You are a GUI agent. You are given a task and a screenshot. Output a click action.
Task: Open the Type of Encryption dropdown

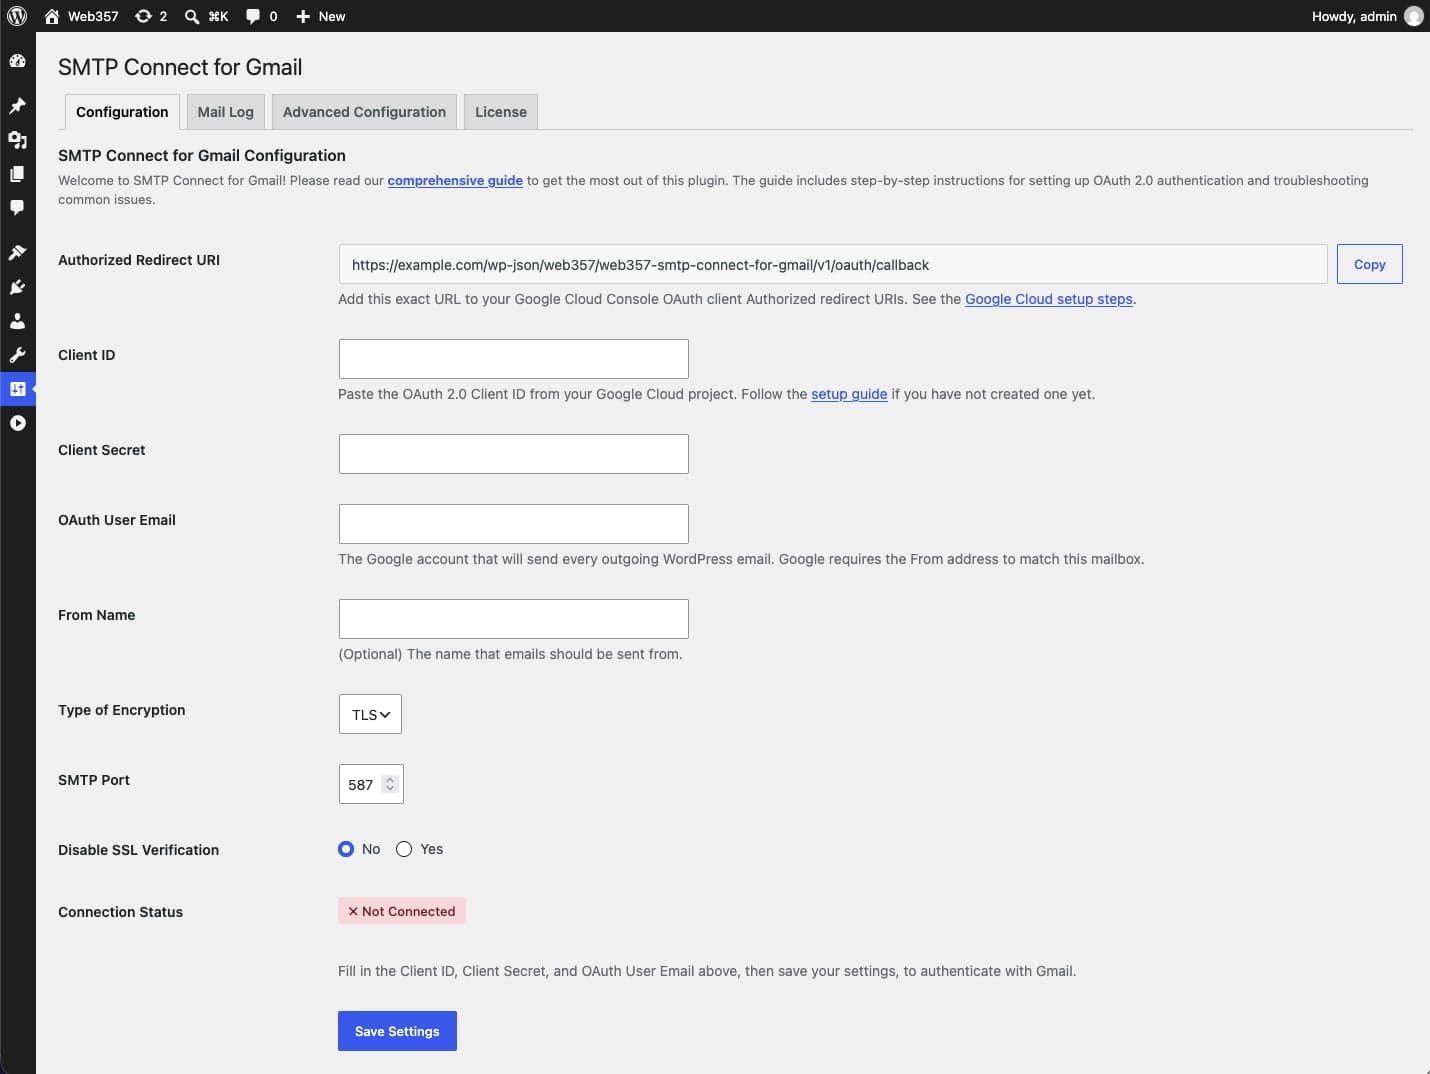coord(370,714)
